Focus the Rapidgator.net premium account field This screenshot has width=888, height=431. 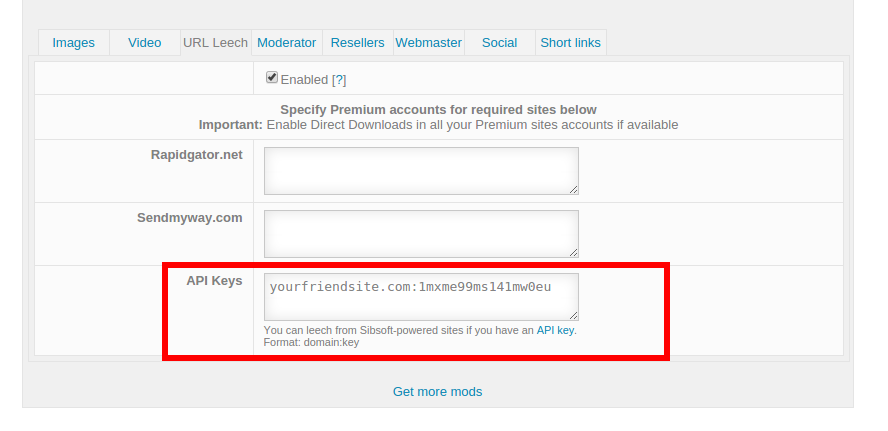click(x=420, y=171)
